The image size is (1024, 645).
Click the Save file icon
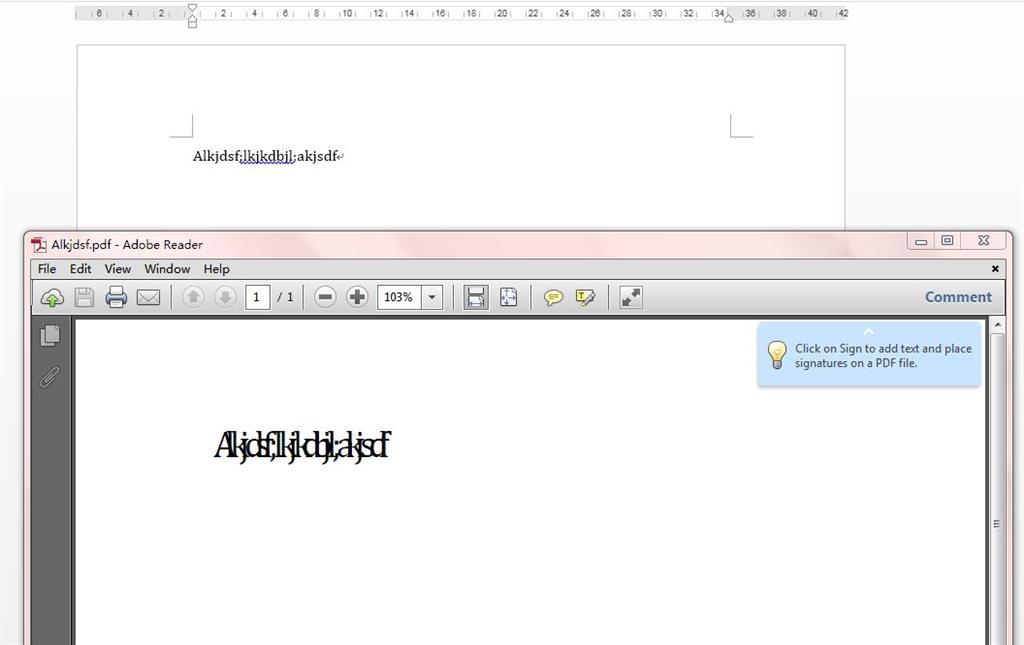pyautogui.click(x=84, y=297)
